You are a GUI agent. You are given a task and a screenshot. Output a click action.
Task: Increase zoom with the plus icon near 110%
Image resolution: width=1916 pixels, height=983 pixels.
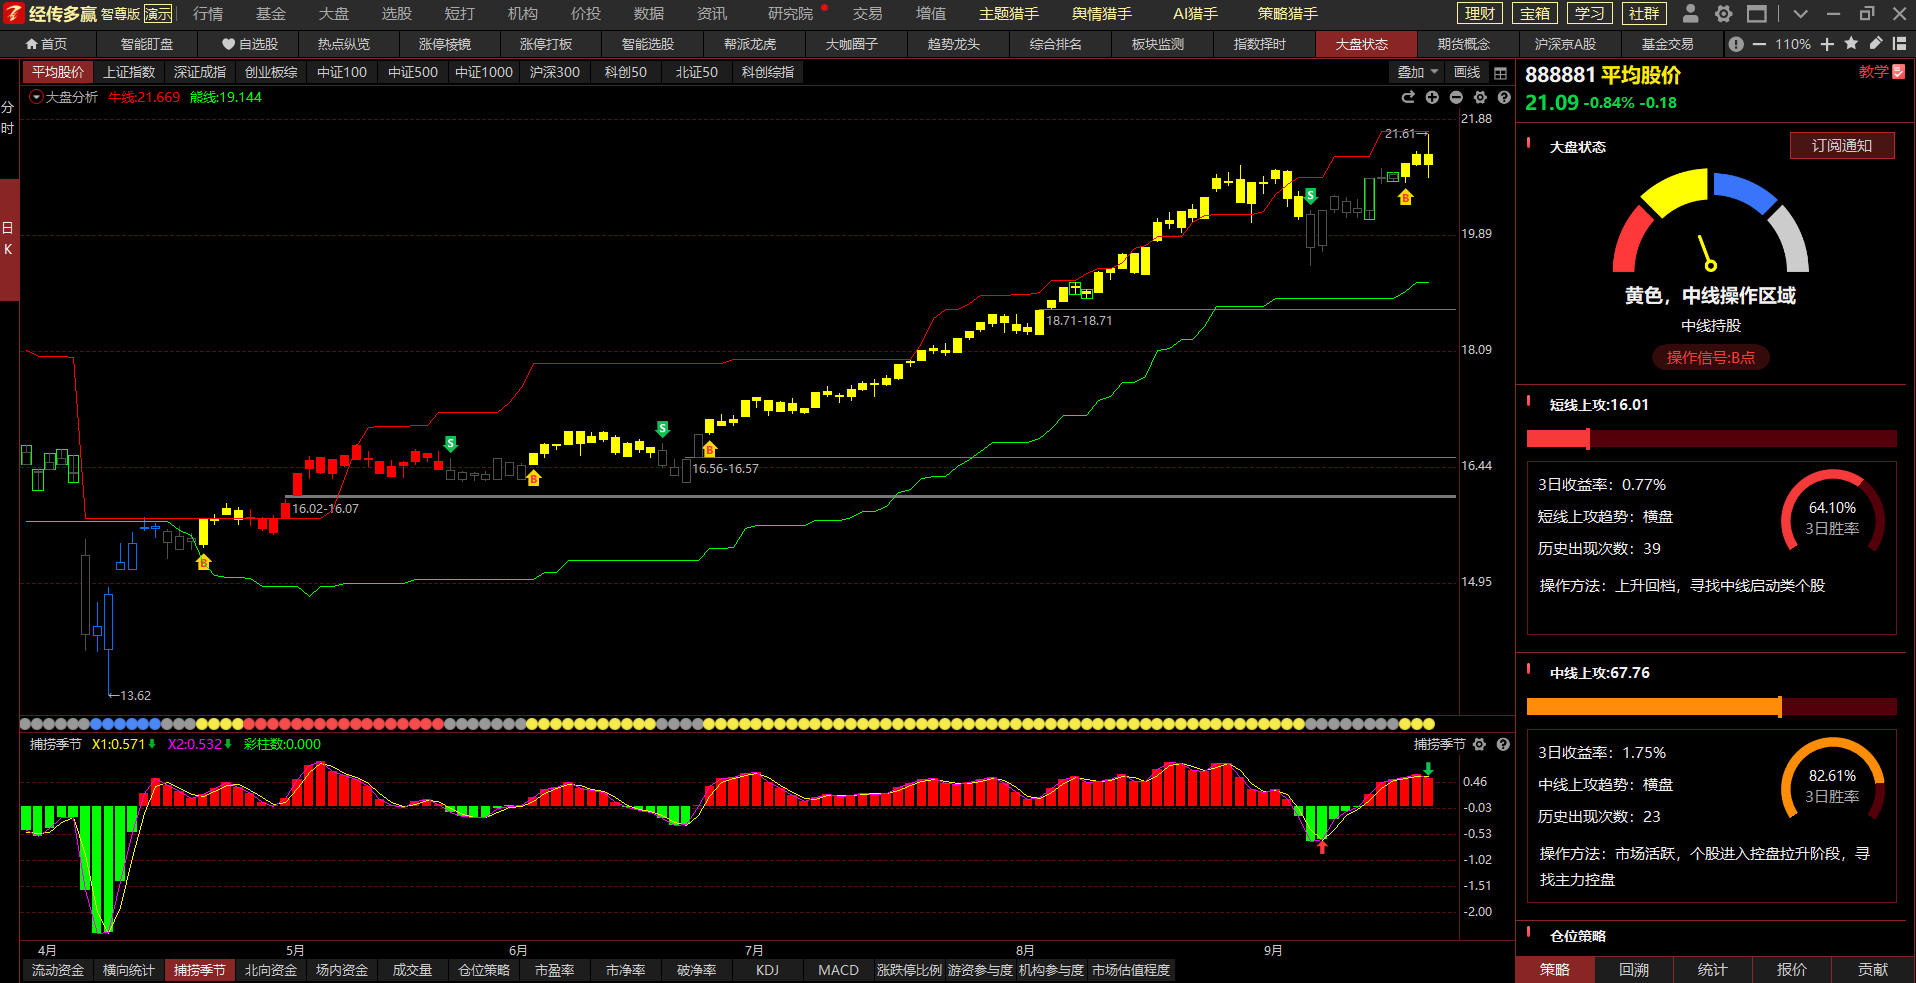1827,44
